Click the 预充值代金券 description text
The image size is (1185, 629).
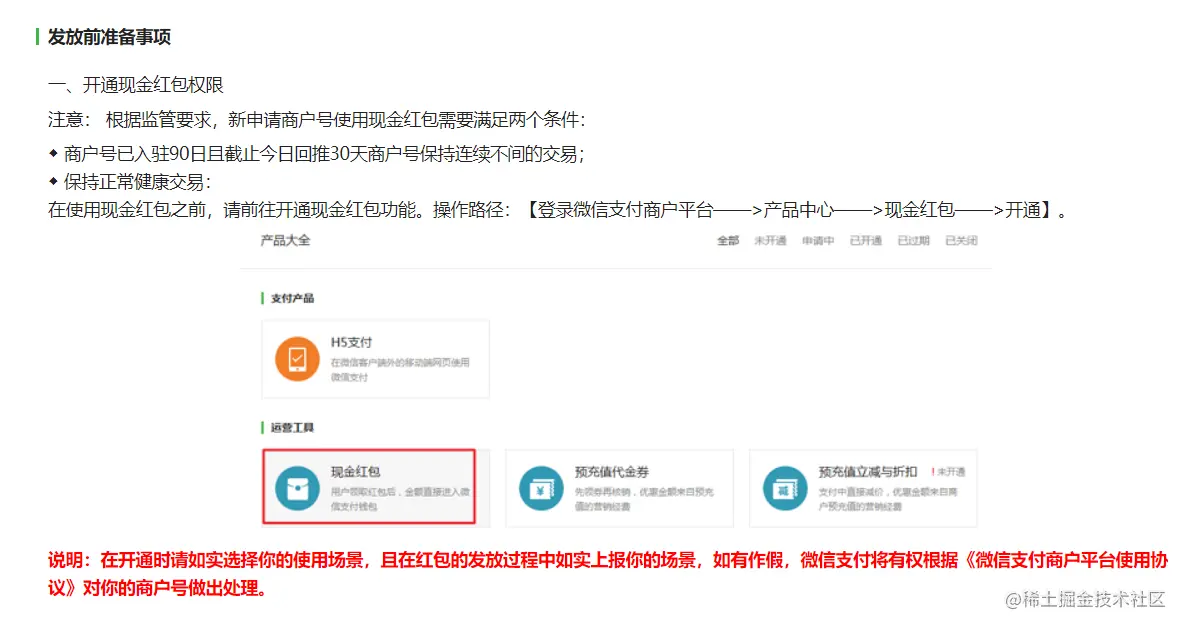click(x=644, y=499)
